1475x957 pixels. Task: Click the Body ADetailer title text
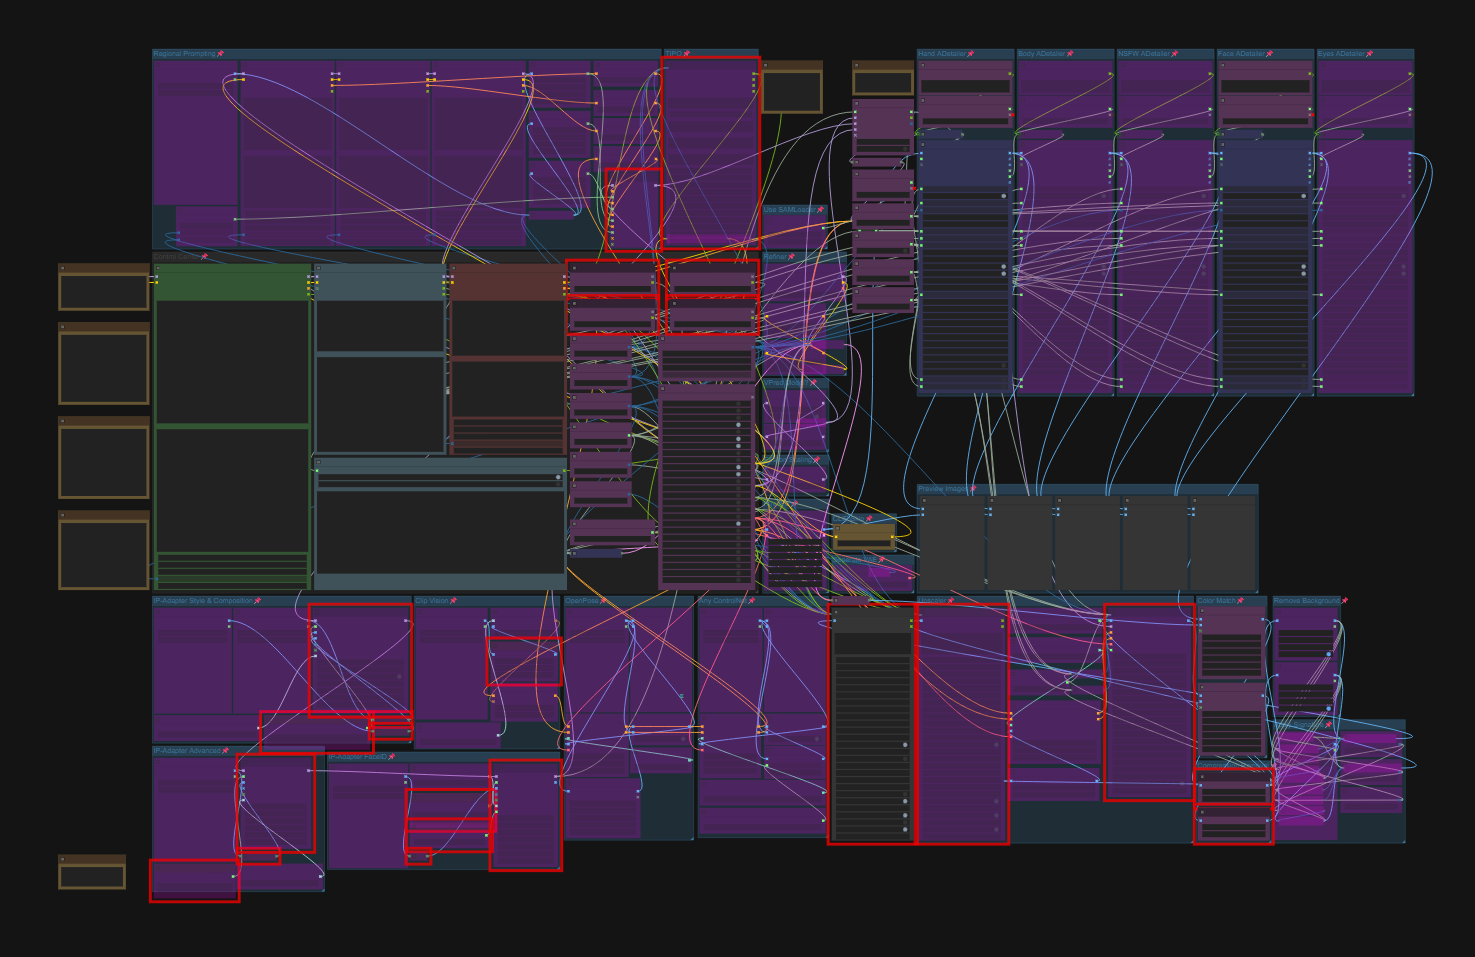click(1042, 54)
